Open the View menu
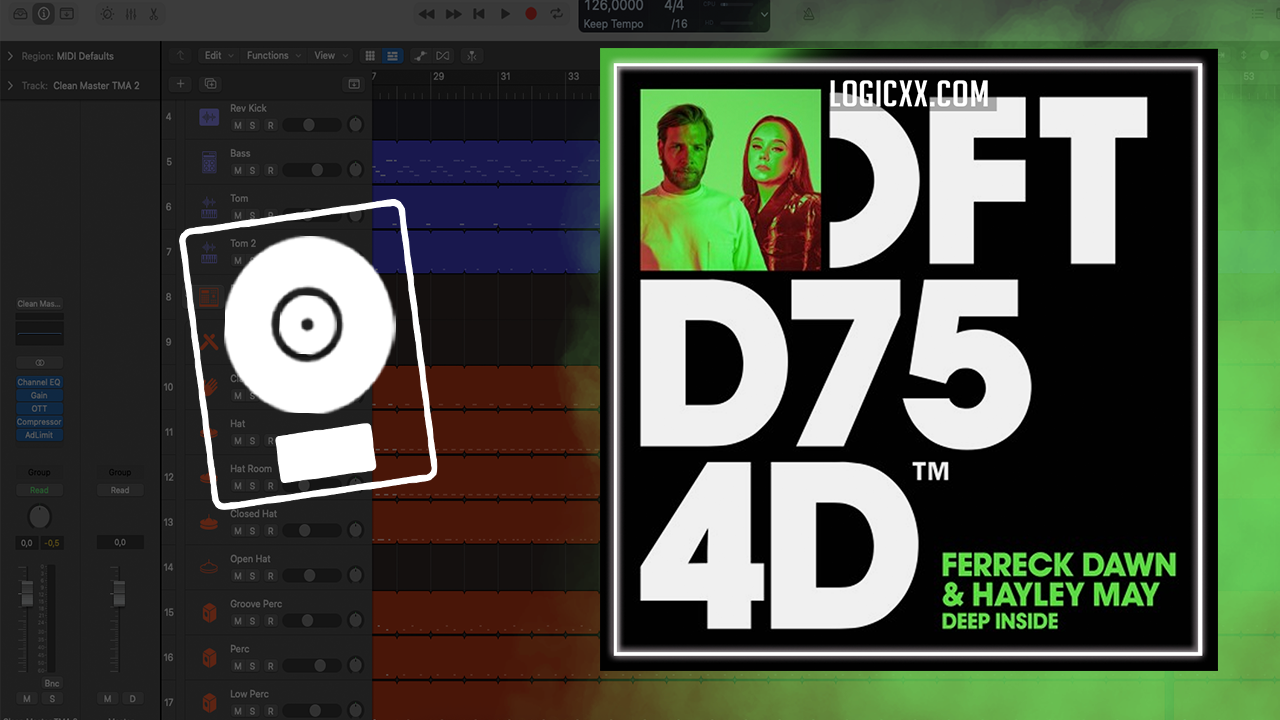The width and height of the screenshot is (1280, 720). click(330, 56)
